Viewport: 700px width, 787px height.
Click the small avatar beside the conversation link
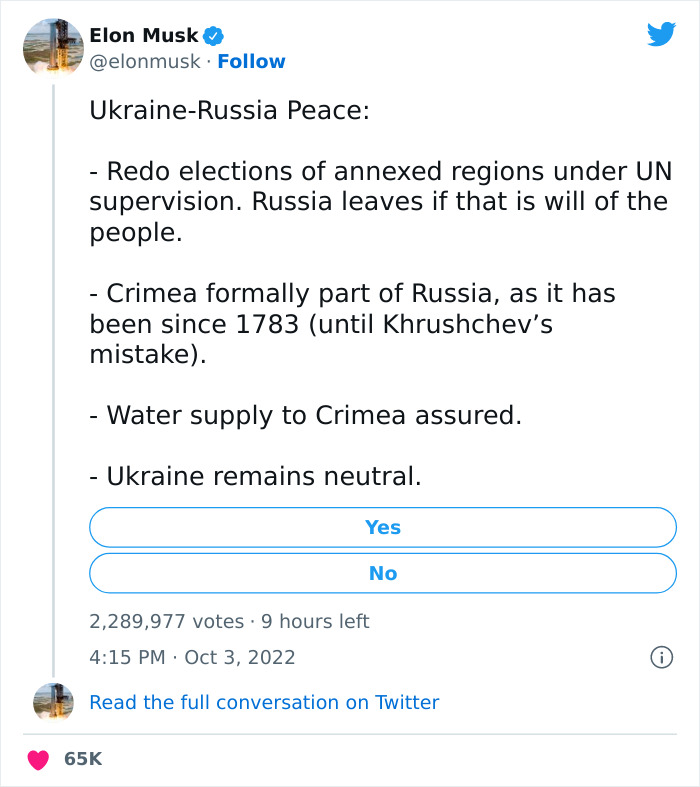tap(52, 702)
